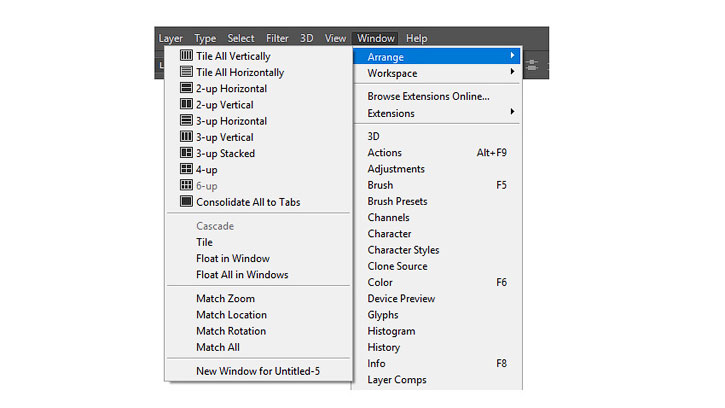Open the Help menu
This screenshot has width=725, height=408.
[x=416, y=38]
